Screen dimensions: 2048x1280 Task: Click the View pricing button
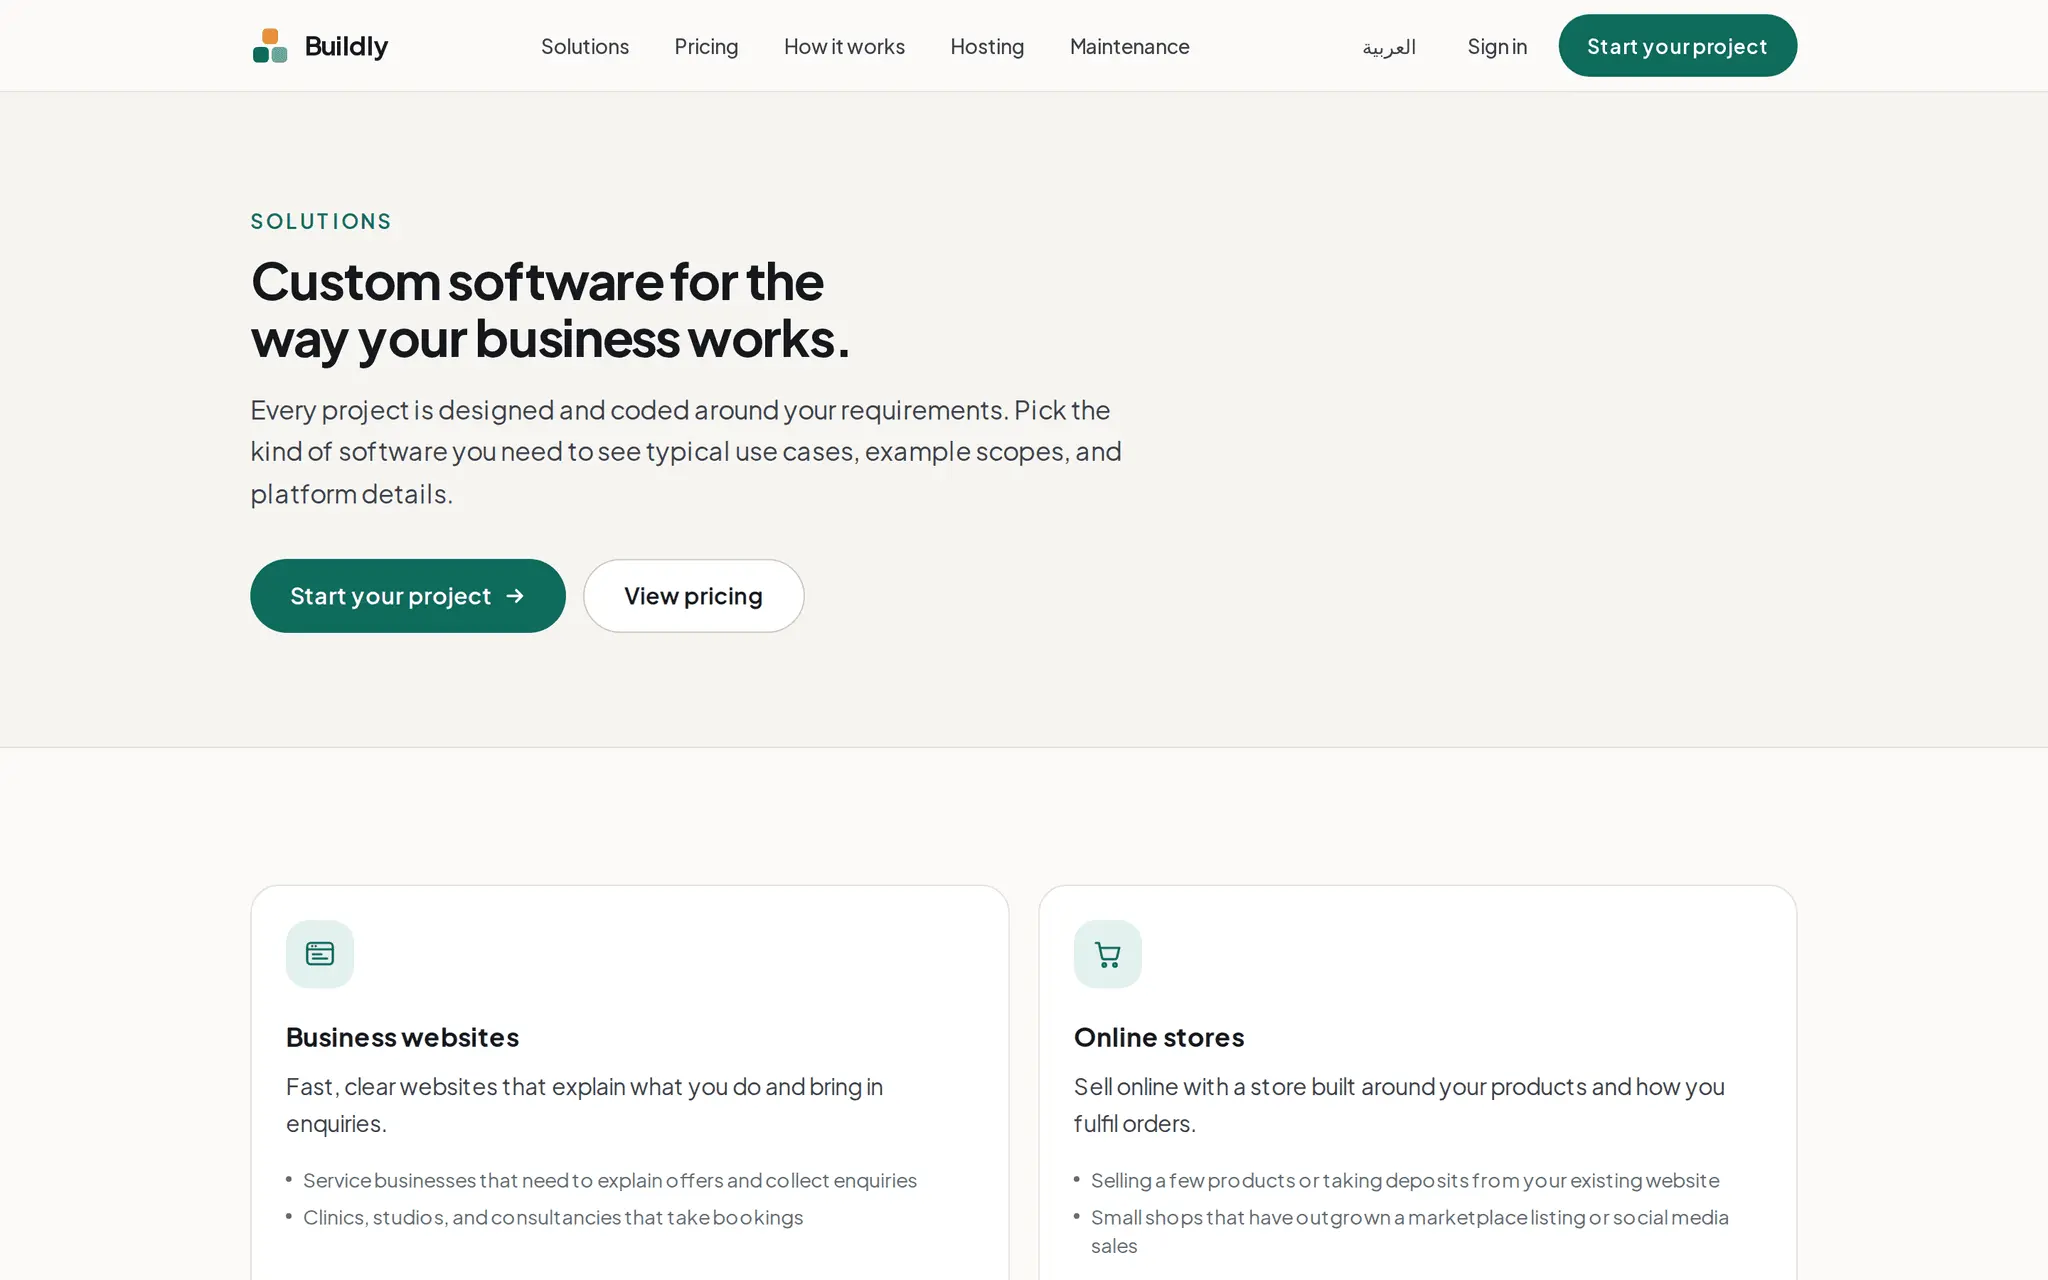694,596
